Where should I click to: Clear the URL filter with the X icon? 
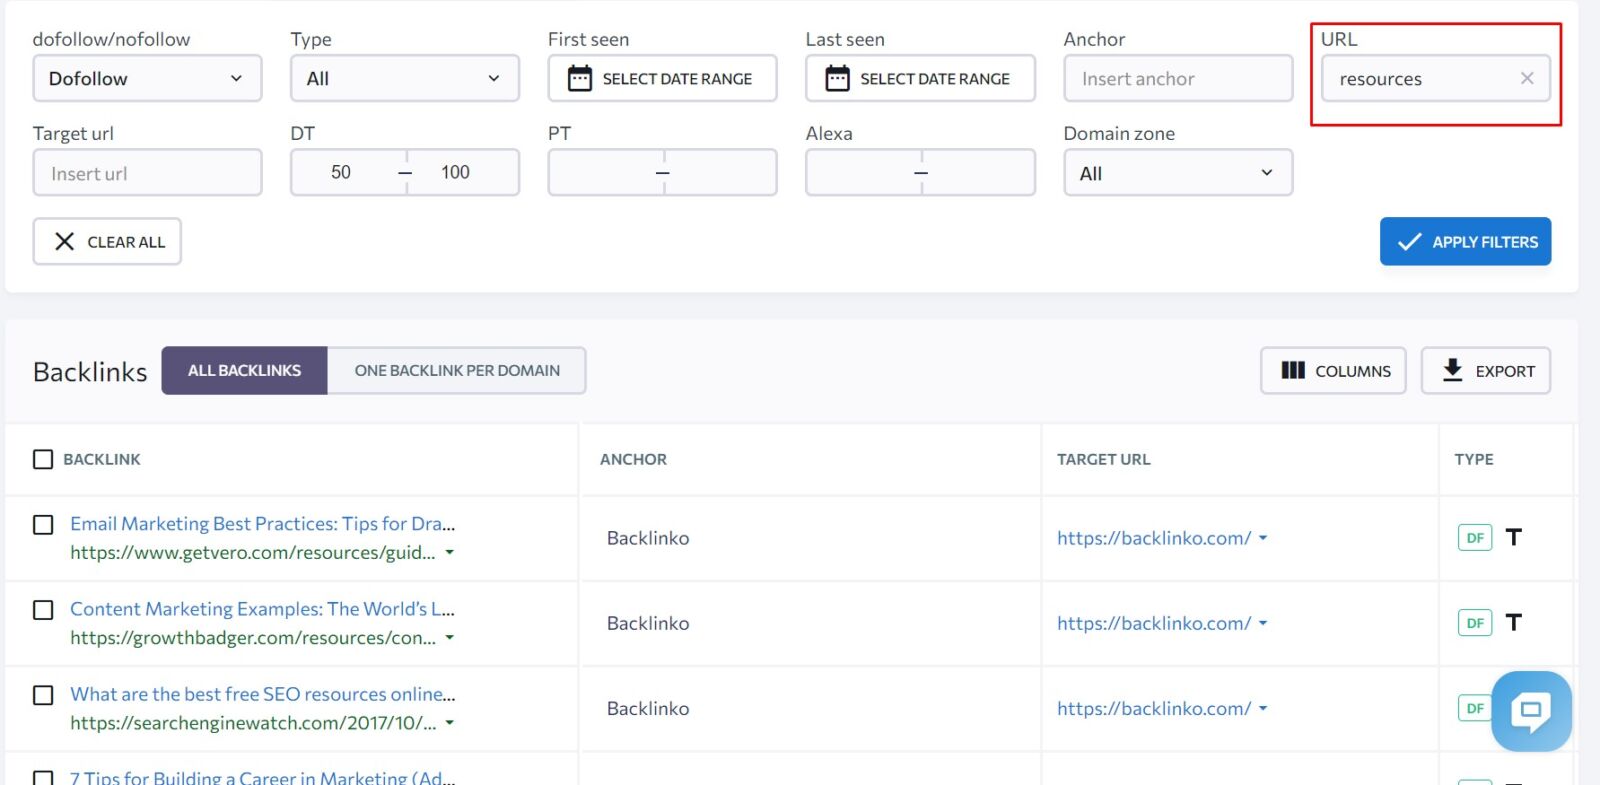(x=1526, y=78)
